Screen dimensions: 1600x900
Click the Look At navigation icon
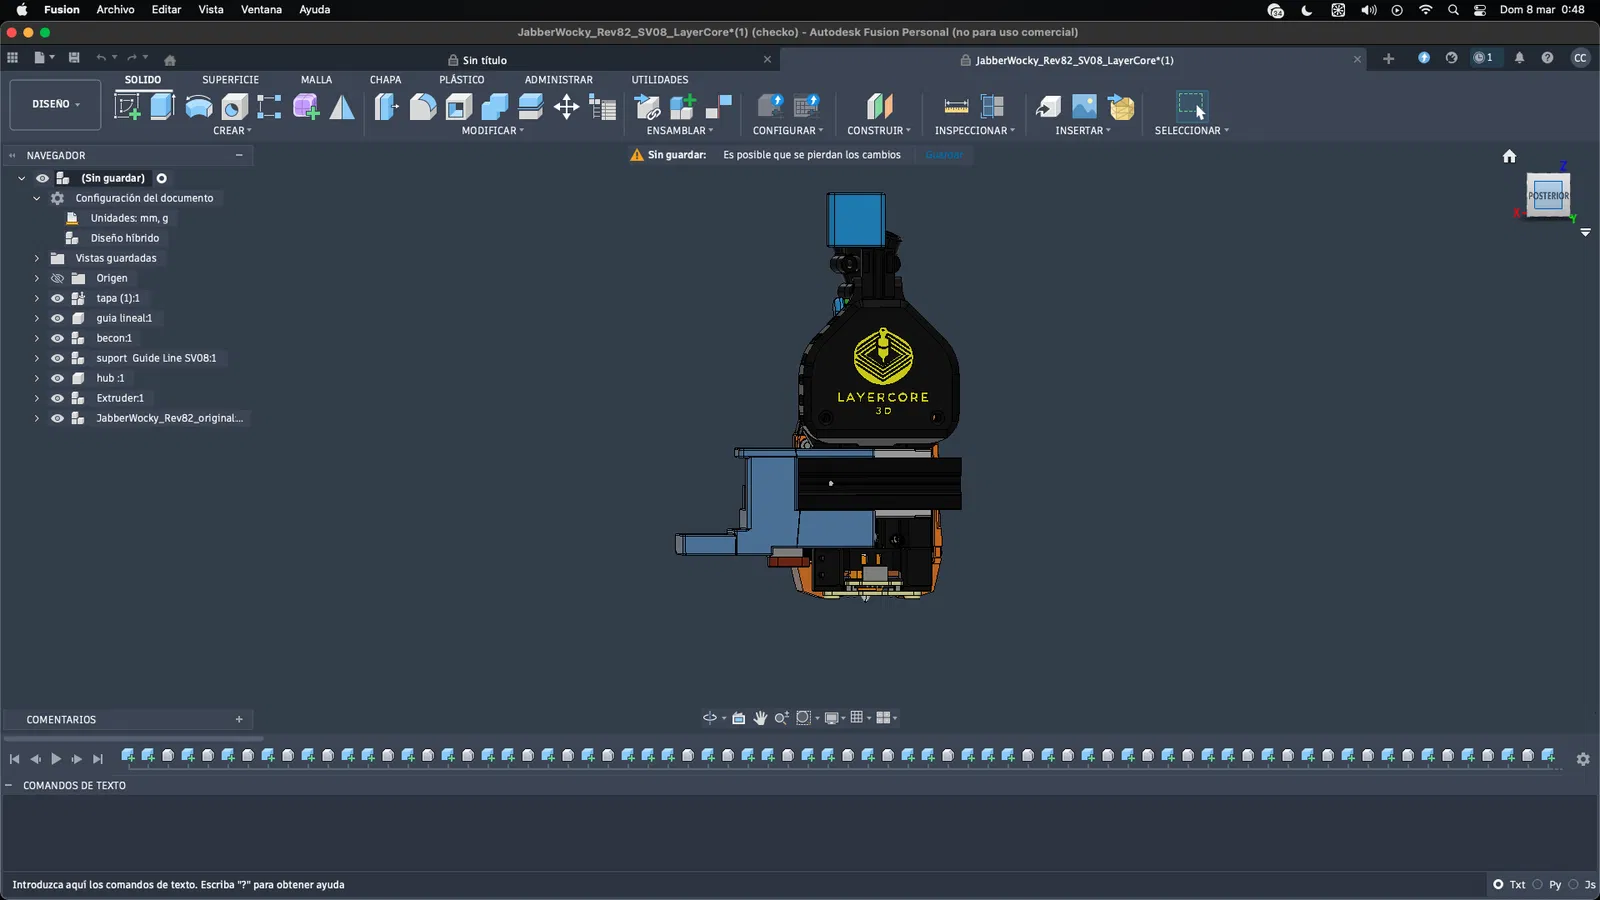pos(739,718)
